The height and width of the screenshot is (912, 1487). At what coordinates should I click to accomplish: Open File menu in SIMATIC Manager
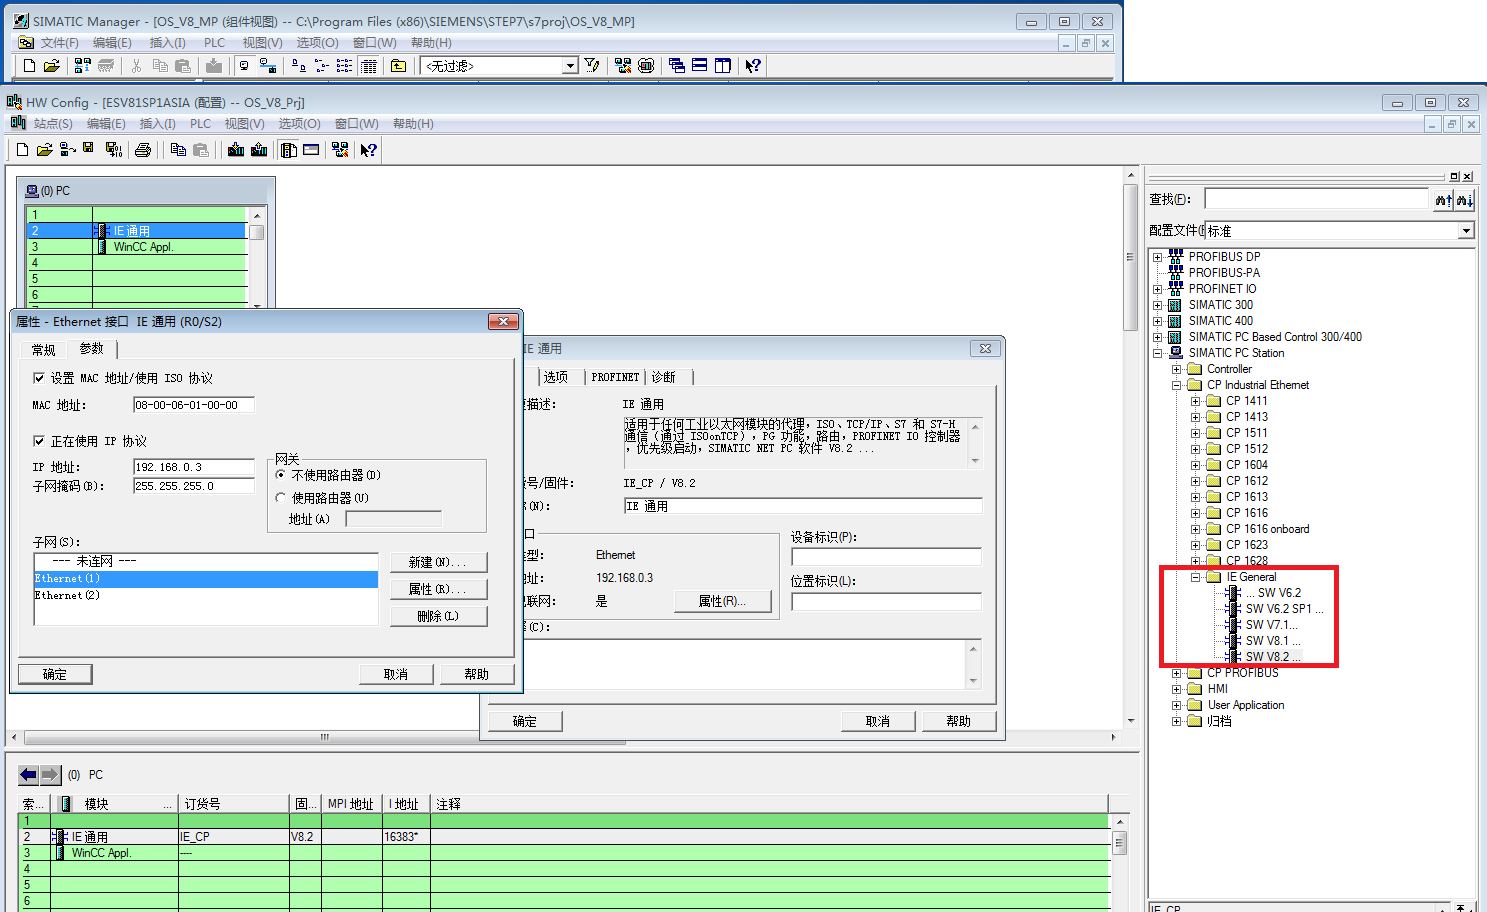(x=59, y=43)
